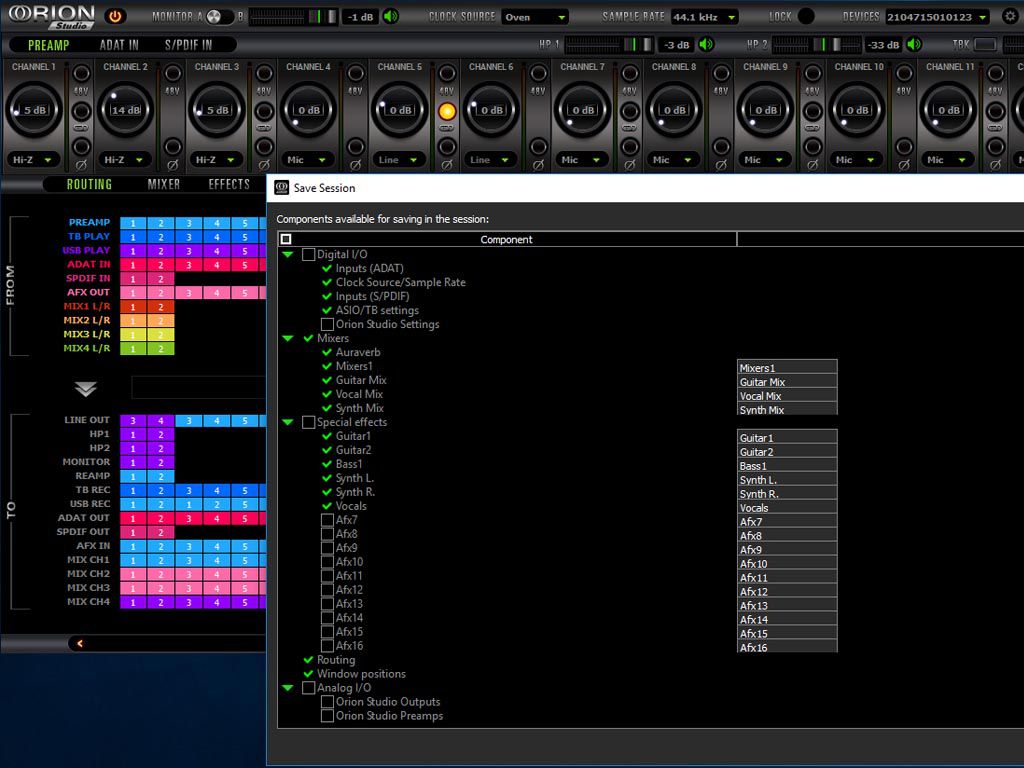Click the MIX1 L/R source channel 1 cell

(133, 307)
